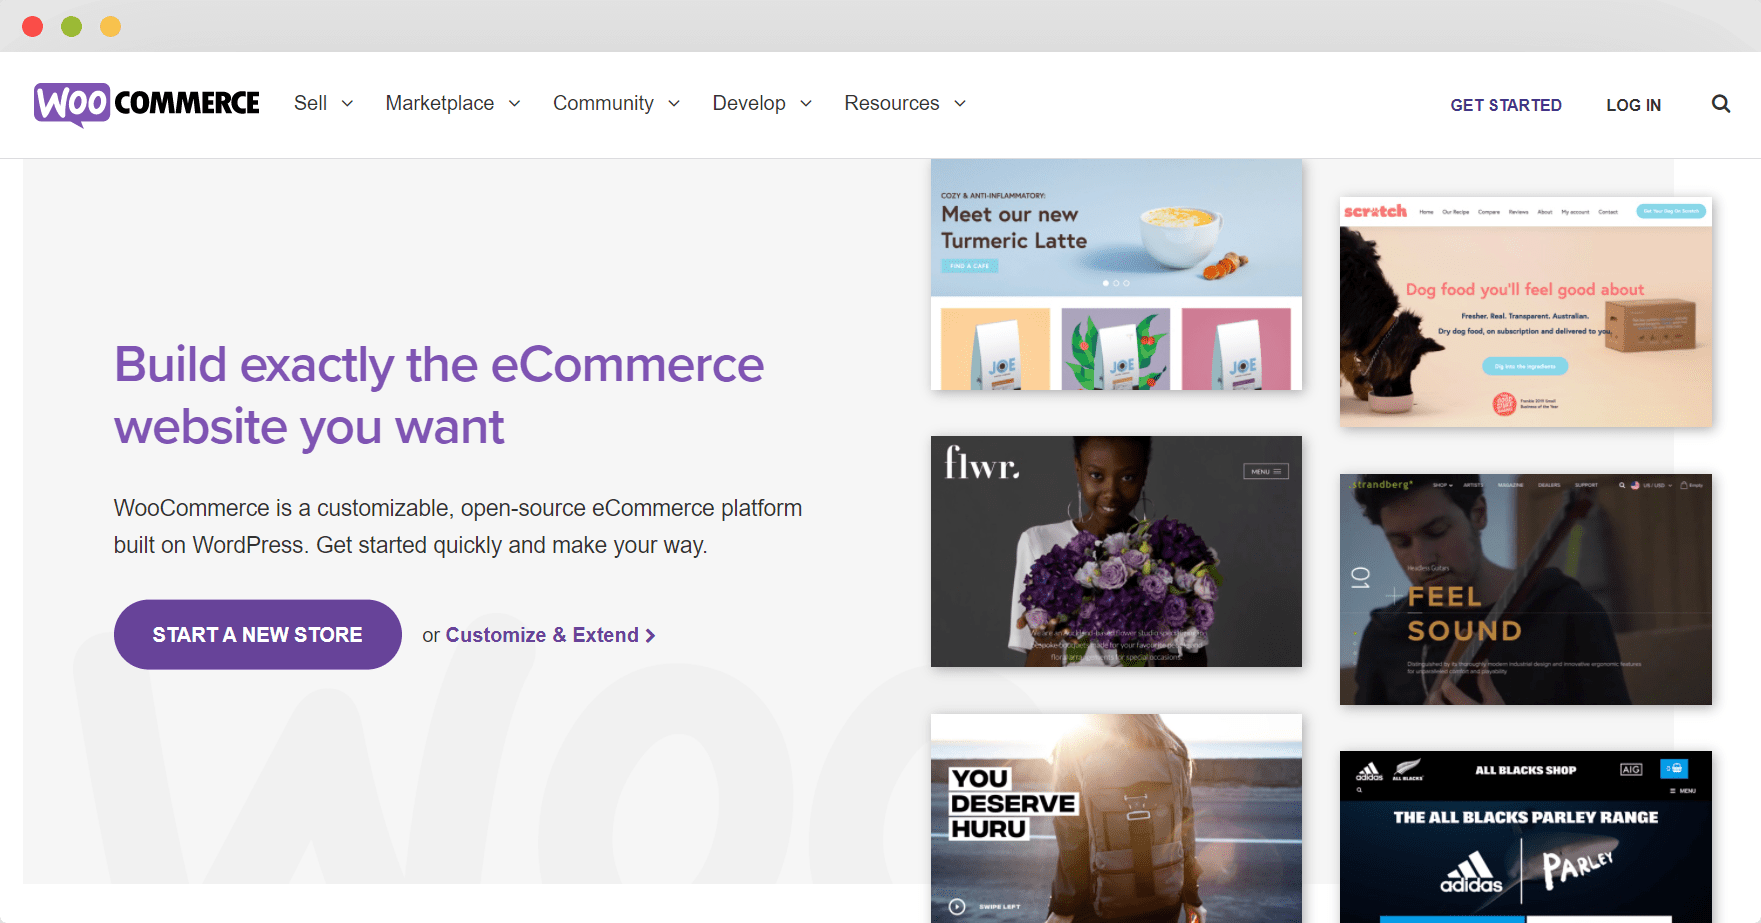Screen dimensions: 1761x923
Task: Open the Scratch dog food showcase thumbnail
Action: point(1526,312)
